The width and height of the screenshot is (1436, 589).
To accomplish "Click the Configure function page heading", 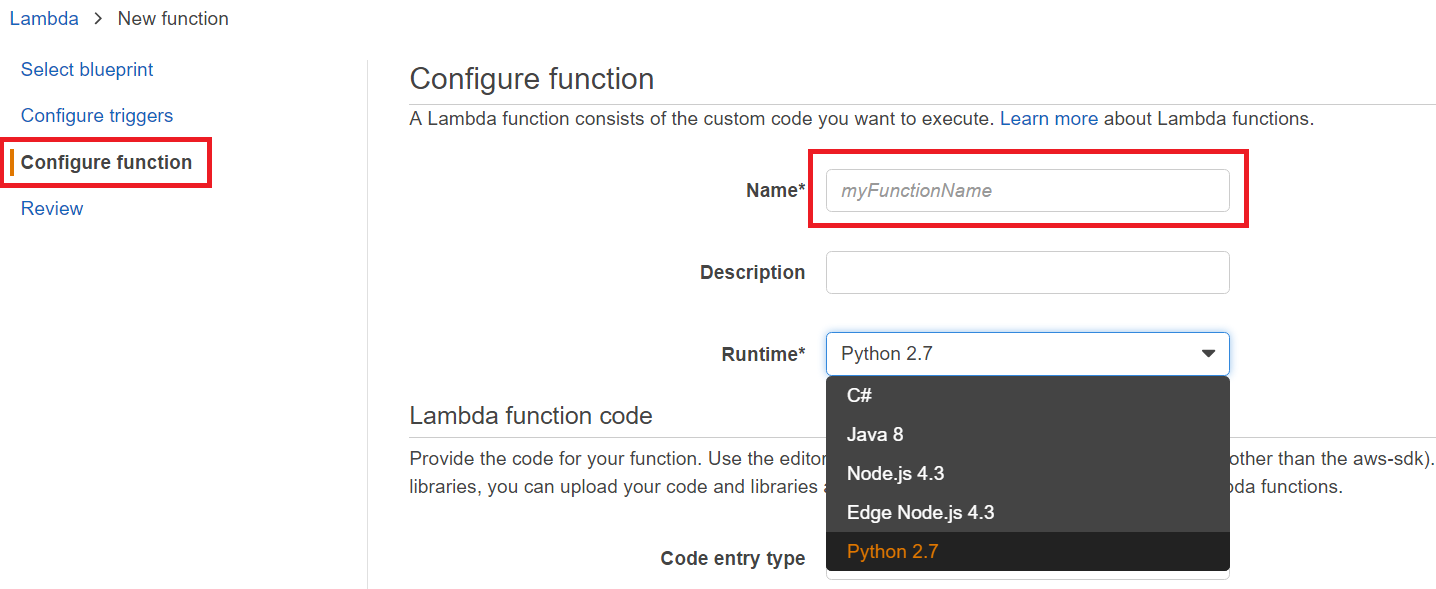I will (531, 78).
